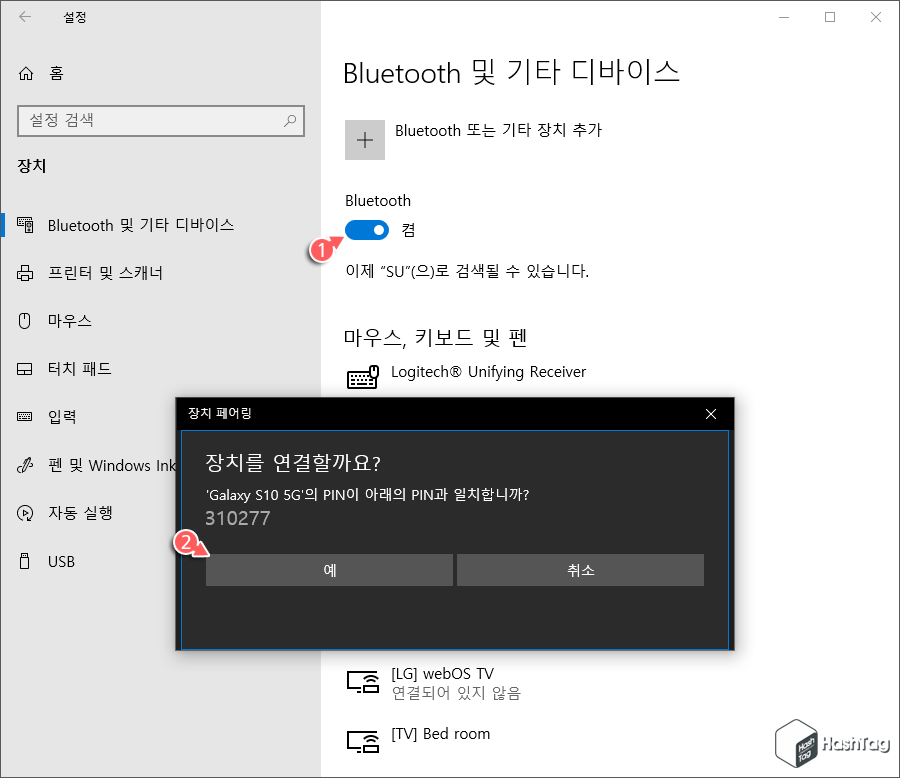This screenshot has height=778, width=900.
Task: Click the plus button to add device
Action: [x=365, y=140]
